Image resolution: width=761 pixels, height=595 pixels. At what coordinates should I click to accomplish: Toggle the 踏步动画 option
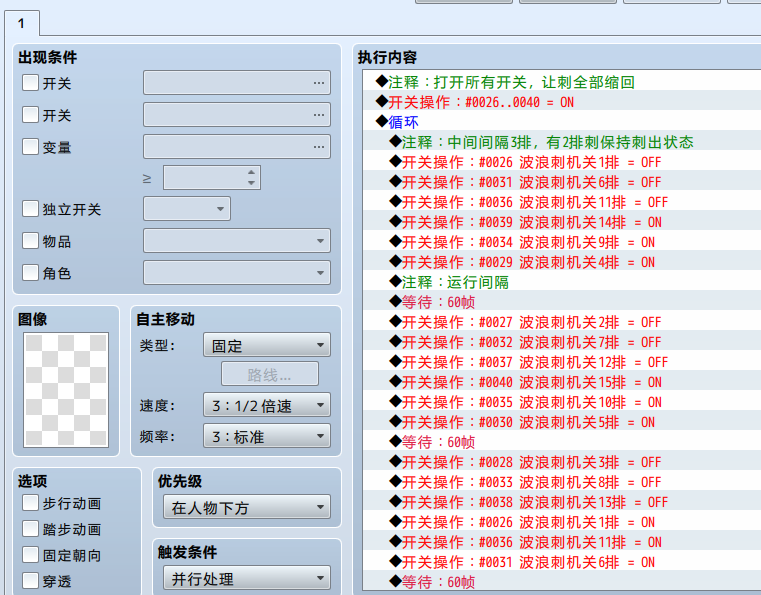(30, 529)
